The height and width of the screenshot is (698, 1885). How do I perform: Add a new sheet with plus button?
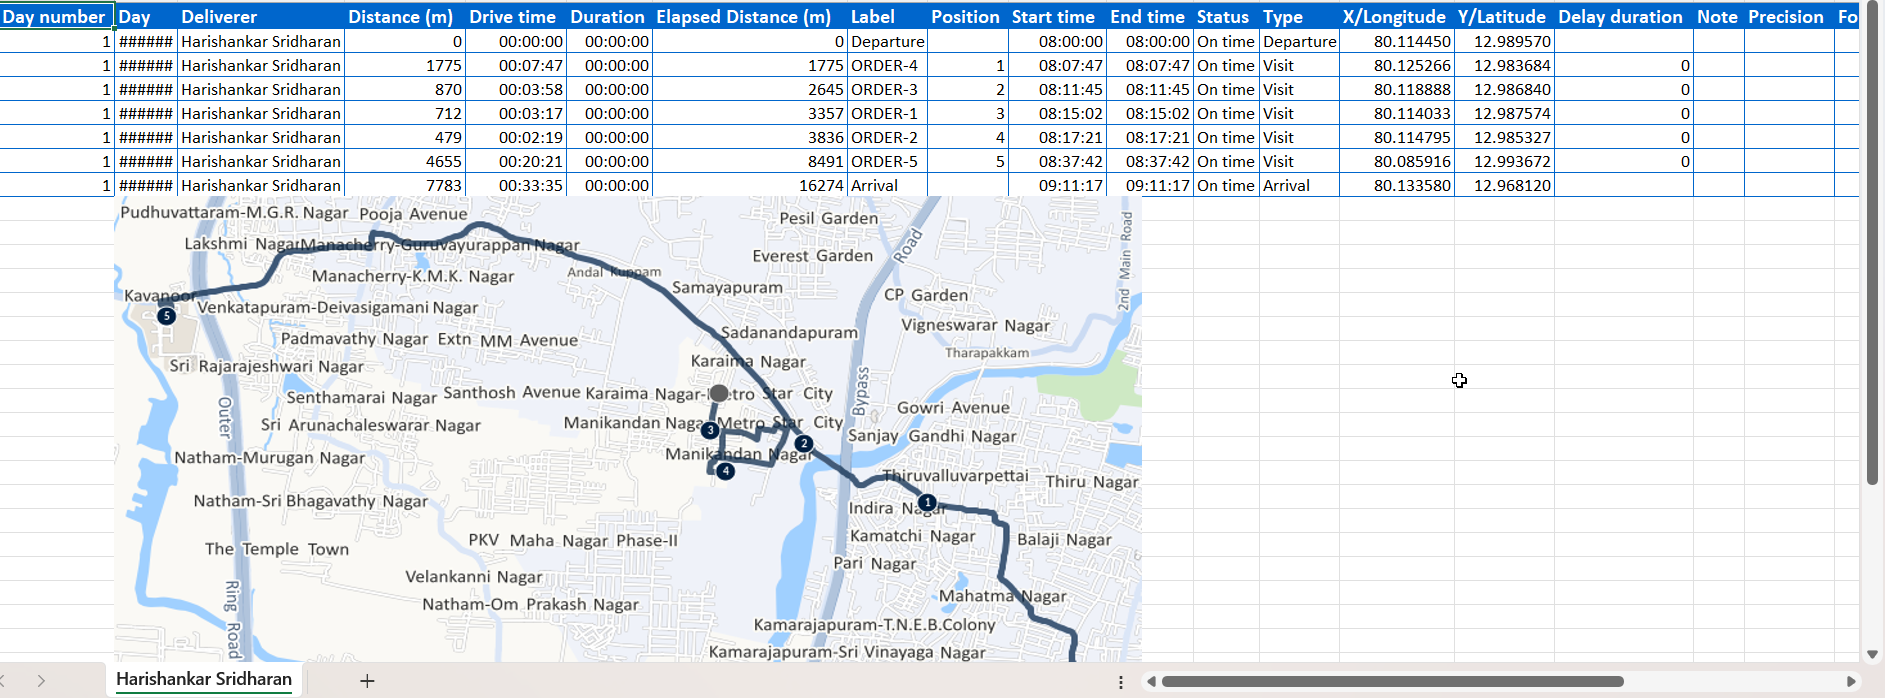(367, 681)
